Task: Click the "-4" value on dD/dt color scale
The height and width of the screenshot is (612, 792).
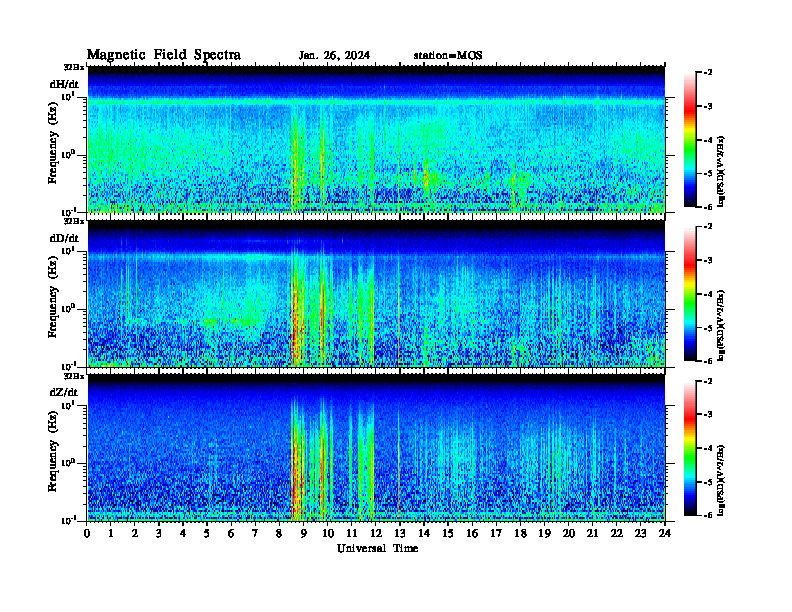Action: (x=708, y=294)
